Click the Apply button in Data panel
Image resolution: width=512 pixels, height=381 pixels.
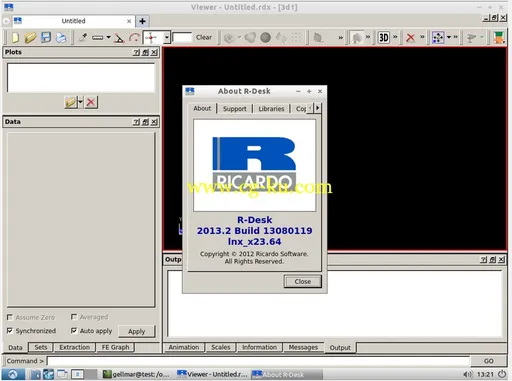pyautogui.click(x=137, y=331)
